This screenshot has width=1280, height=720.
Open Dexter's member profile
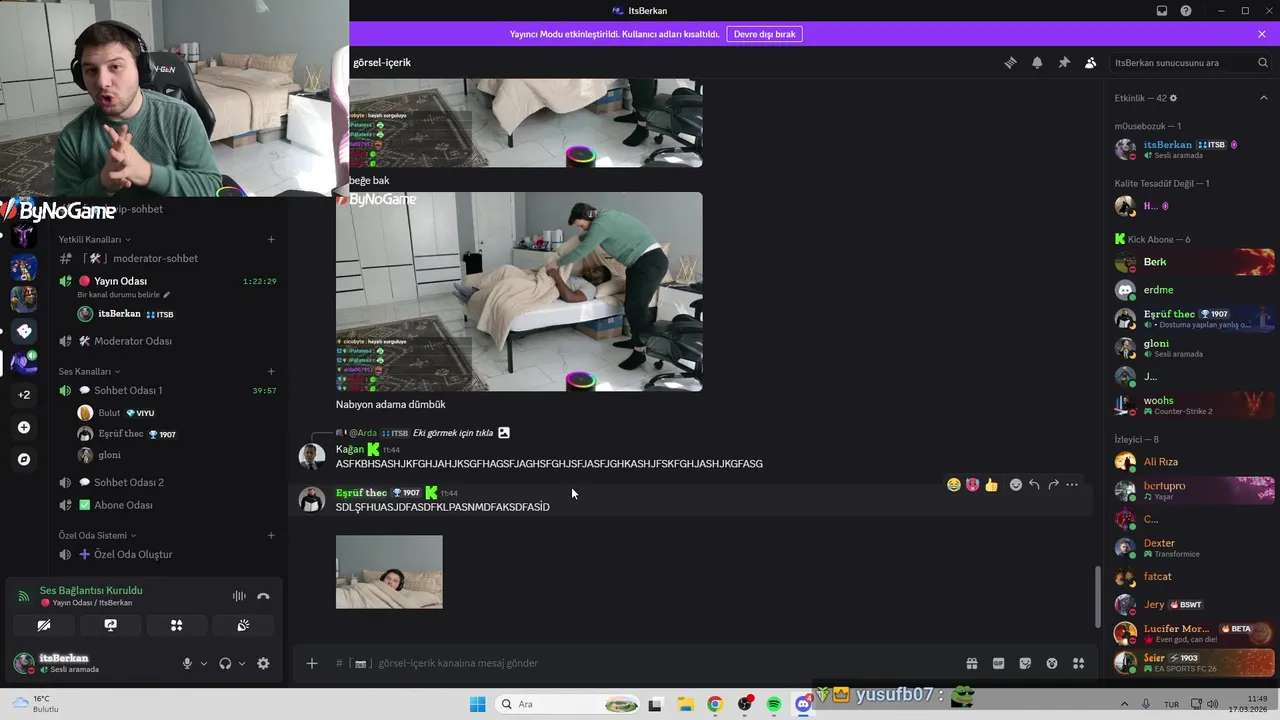(x=1194, y=548)
